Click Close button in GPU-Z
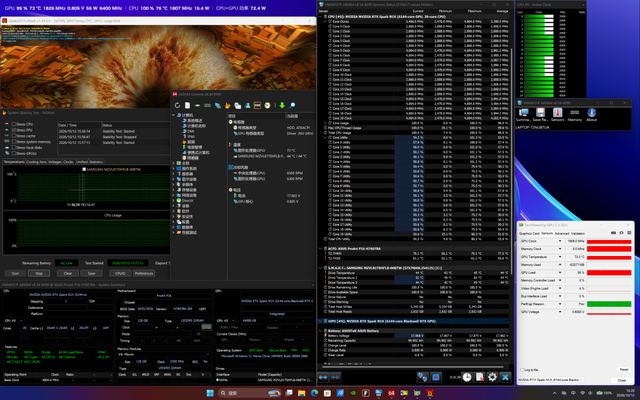The image size is (640, 400). coord(622,380)
